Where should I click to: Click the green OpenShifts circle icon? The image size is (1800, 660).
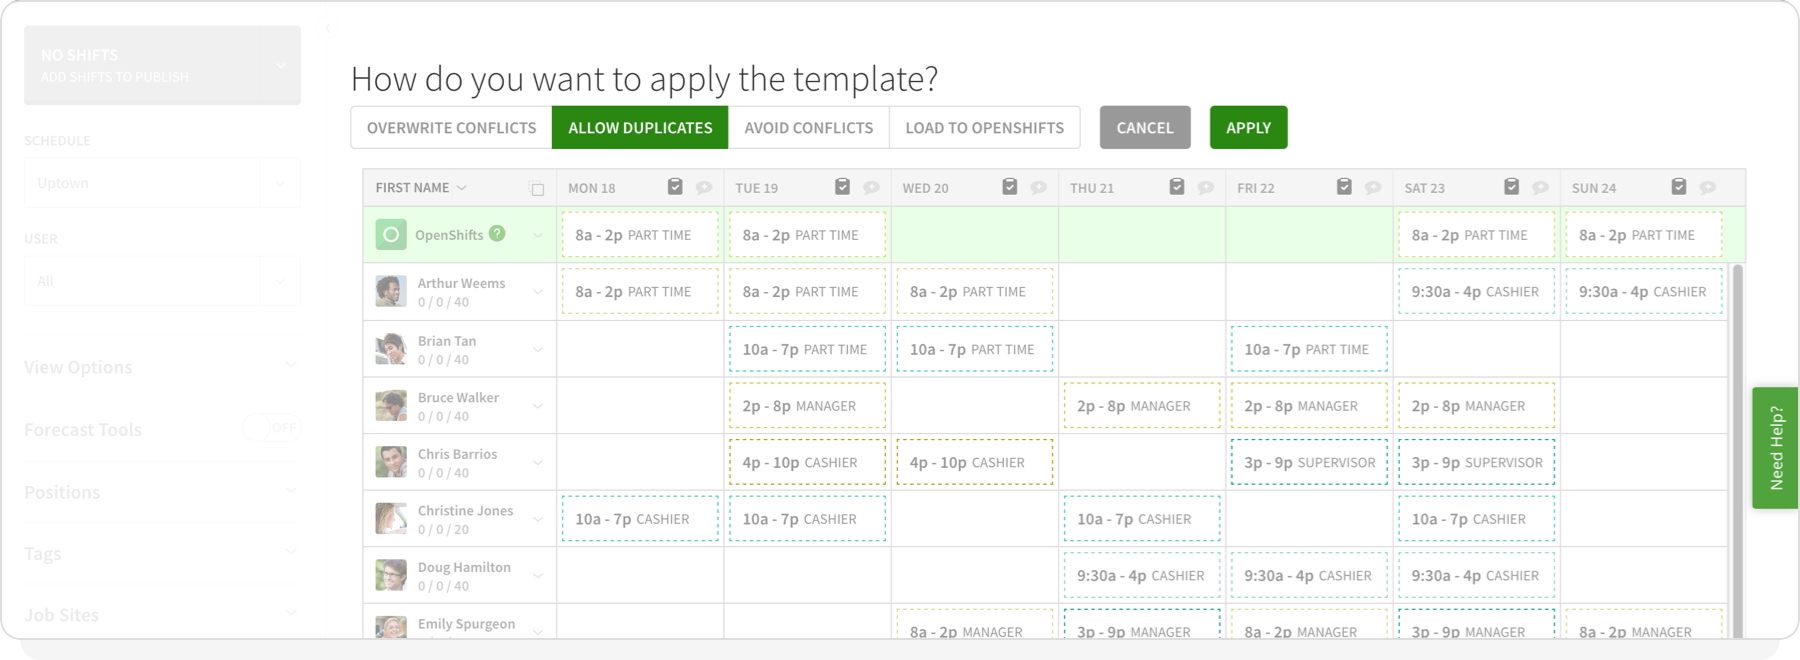tap(391, 235)
